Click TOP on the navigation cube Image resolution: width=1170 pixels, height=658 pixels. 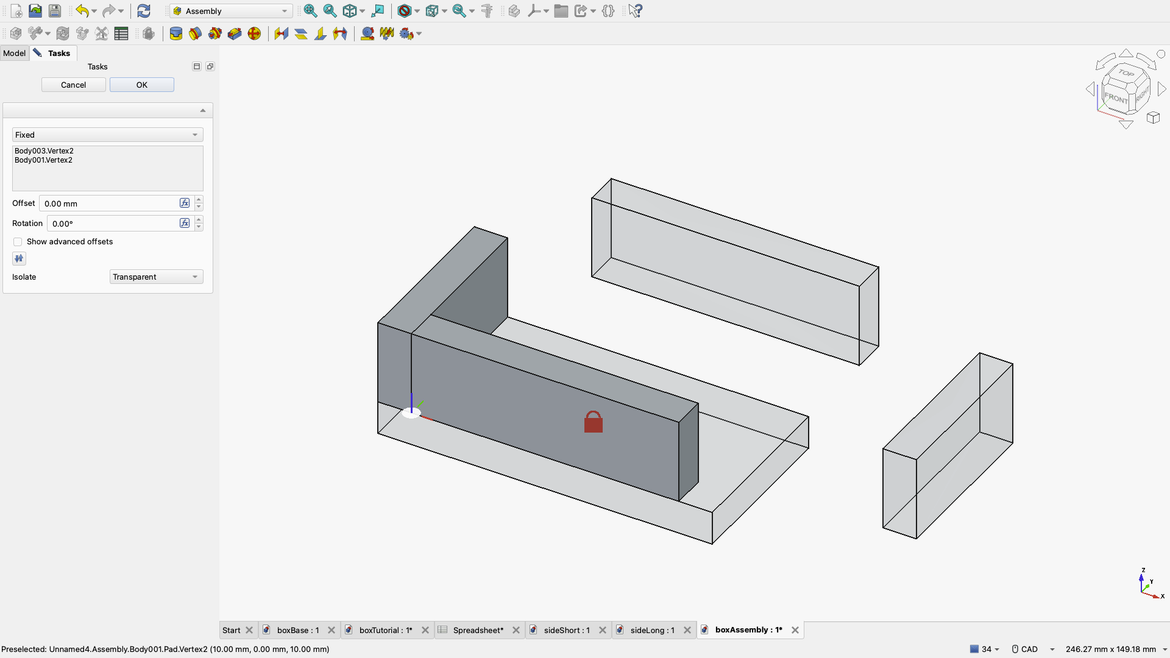[x=1126, y=72]
